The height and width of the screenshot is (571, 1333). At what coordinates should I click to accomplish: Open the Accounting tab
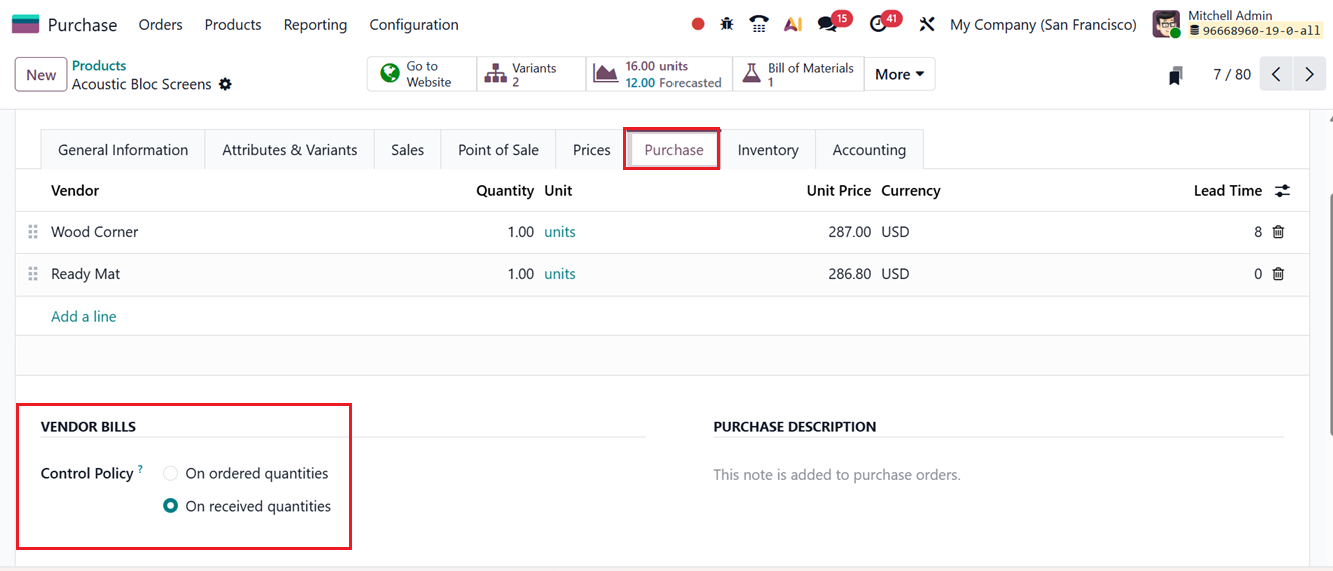869,150
